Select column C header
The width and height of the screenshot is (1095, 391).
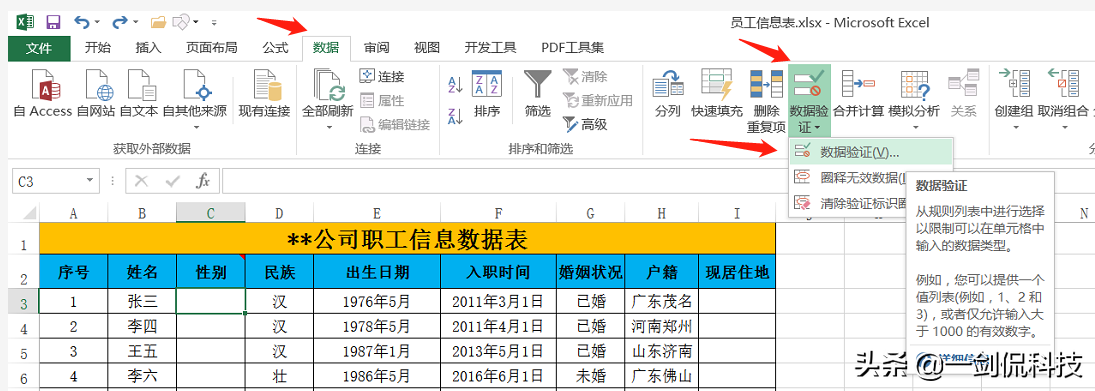[211, 213]
